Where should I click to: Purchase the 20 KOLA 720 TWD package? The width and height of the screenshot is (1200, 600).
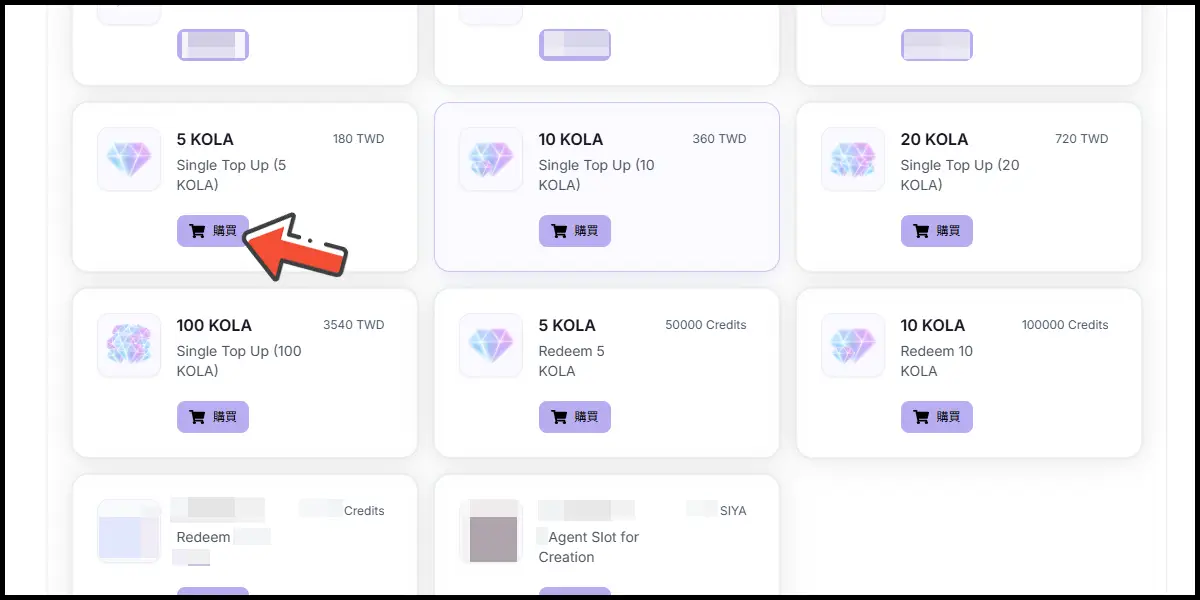click(x=937, y=231)
